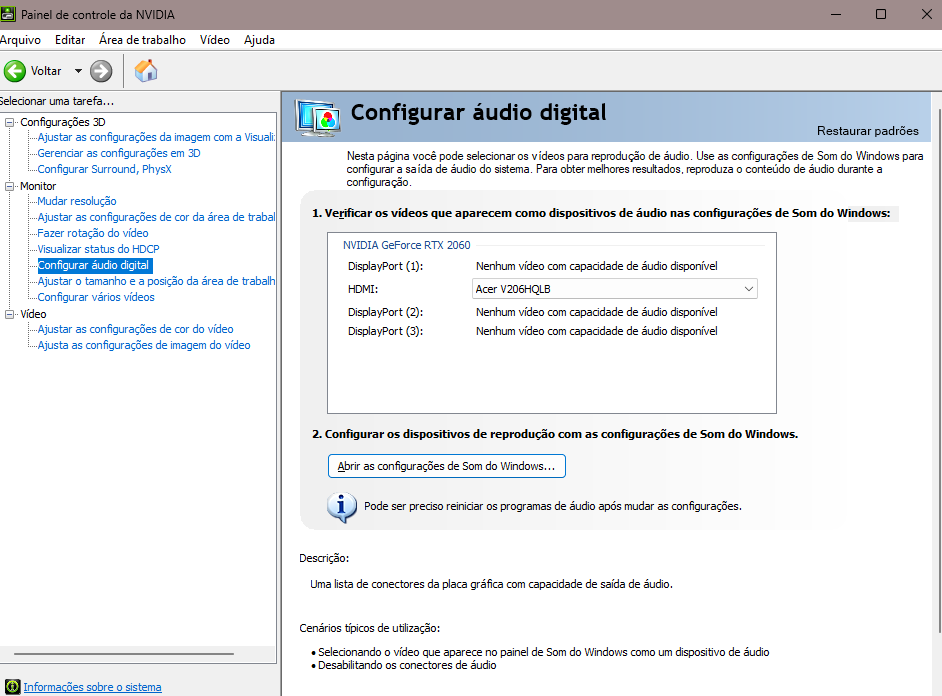Go to the home page icon
Image resolution: width=942 pixels, height=696 pixels.
tap(146, 70)
